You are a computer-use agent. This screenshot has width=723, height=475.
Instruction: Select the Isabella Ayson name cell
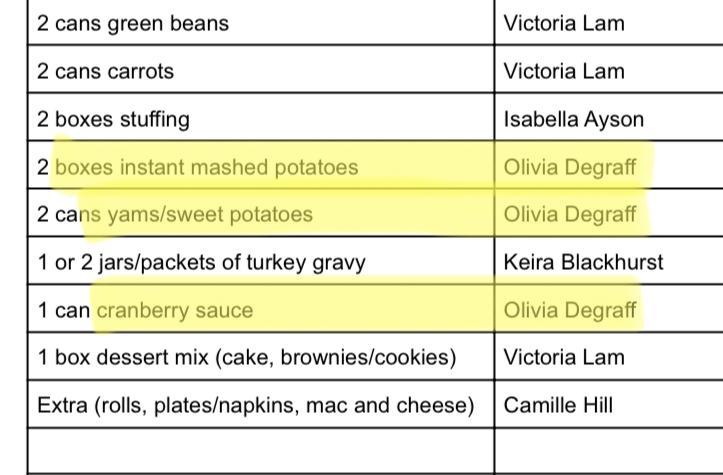click(573, 119)
